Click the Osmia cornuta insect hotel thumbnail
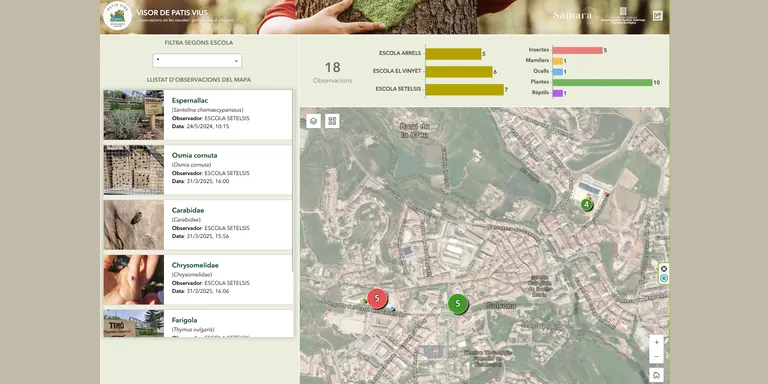 (x=134, y=169)
